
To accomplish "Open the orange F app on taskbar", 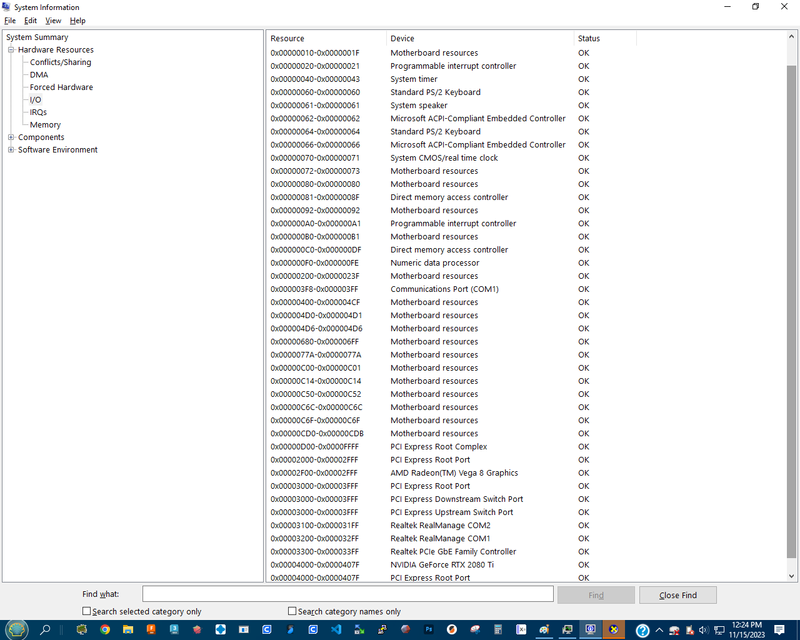I will pos(151,629).
